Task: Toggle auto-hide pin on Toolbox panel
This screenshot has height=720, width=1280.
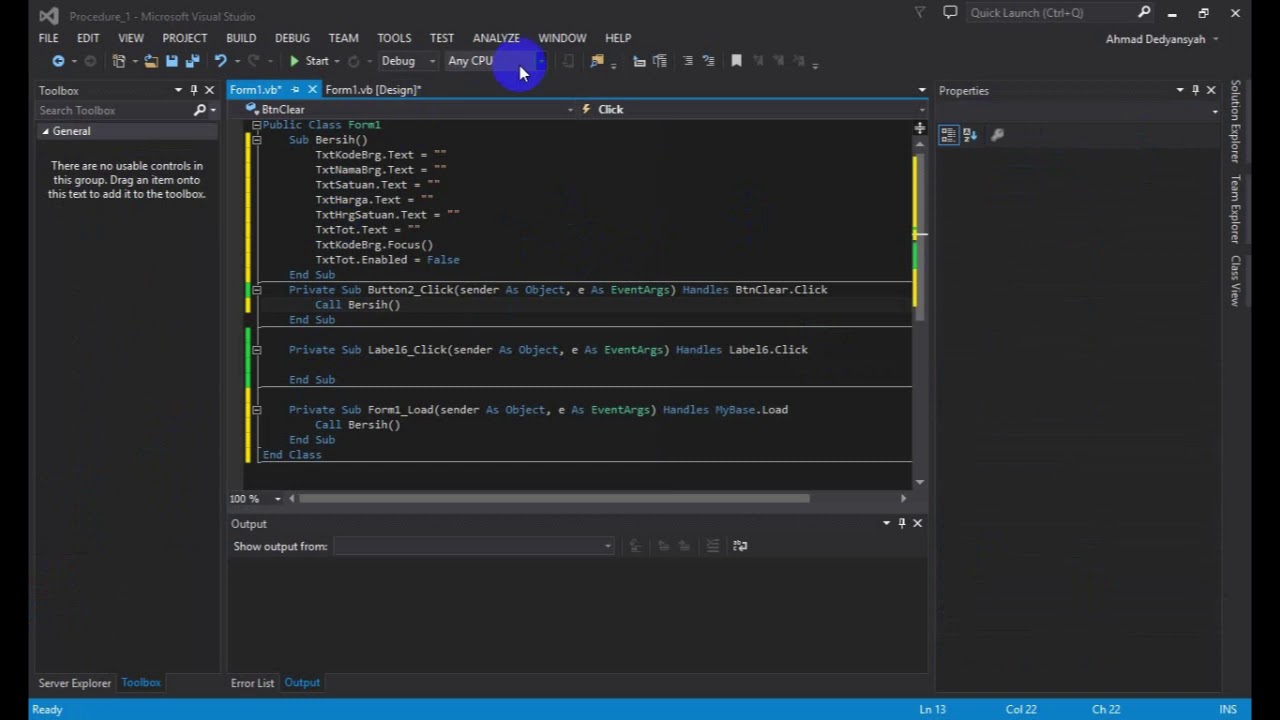Action: [194, 90]
